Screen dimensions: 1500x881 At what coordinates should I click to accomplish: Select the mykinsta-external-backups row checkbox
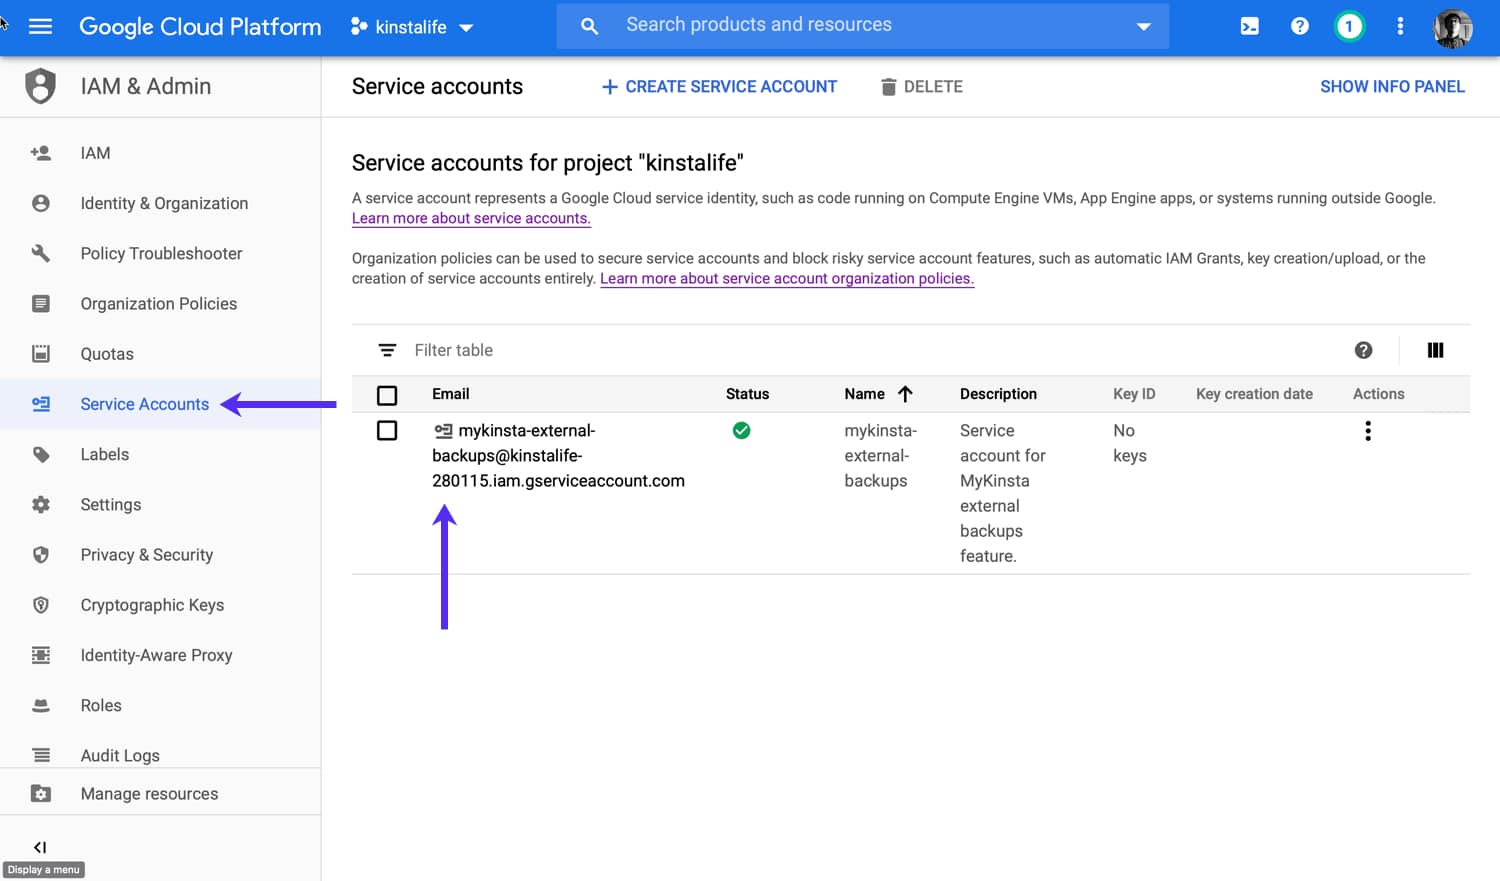click(x=387, y=431)
